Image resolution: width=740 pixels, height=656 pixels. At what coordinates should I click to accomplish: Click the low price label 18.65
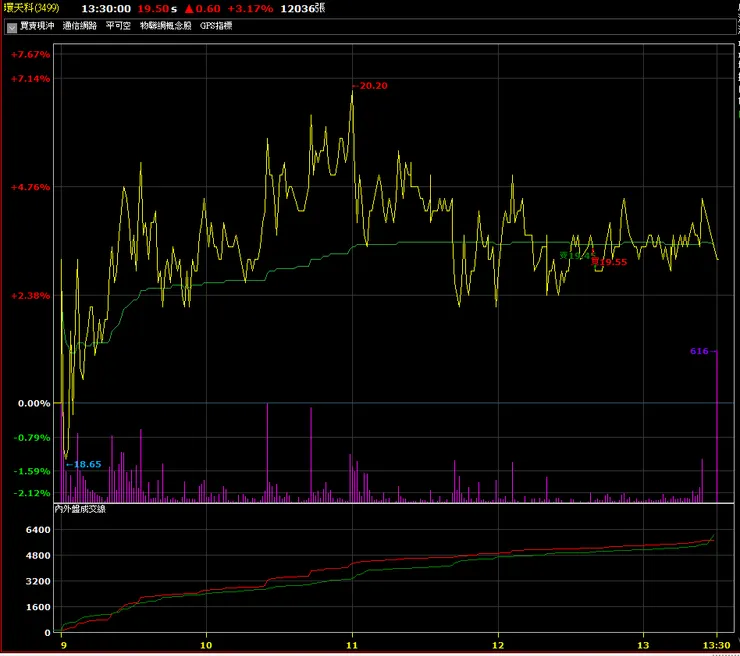(87, 464)
